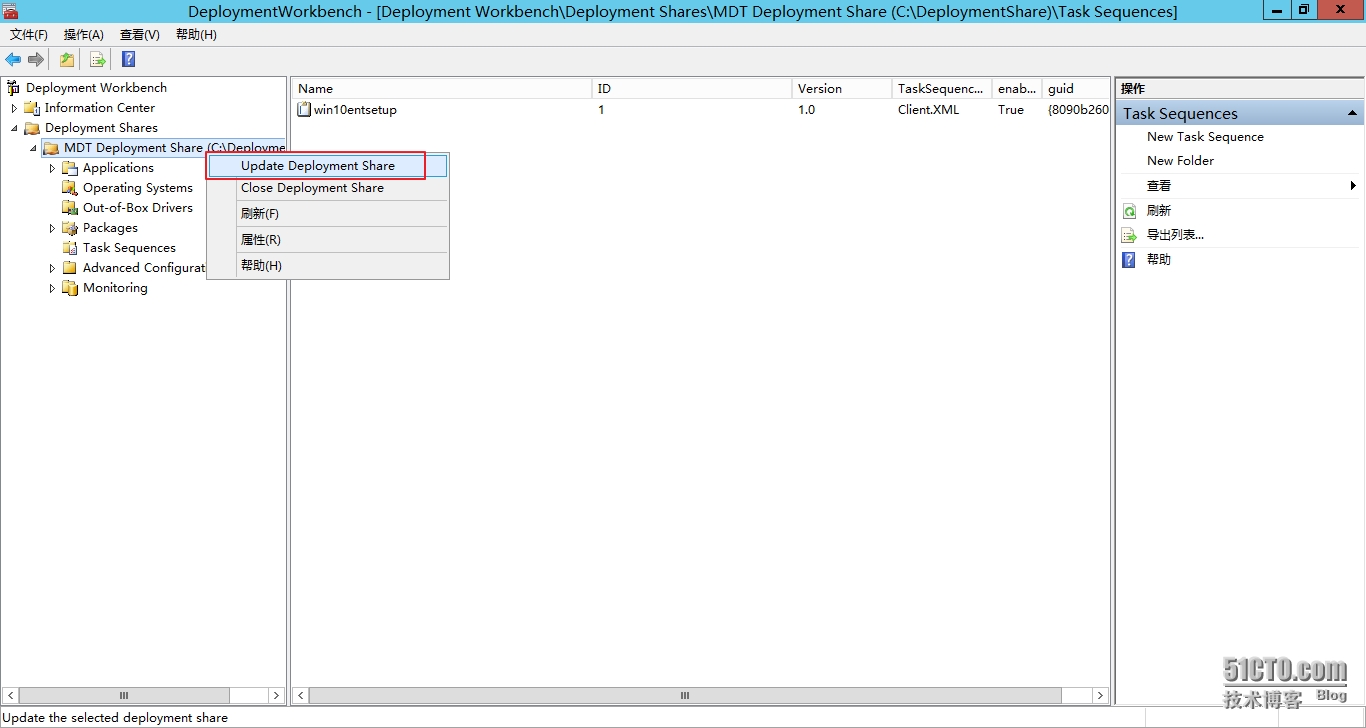1366x728 pixels.
Task: Click the Forward arrow toolbar icon
Action: pos(36,60)
